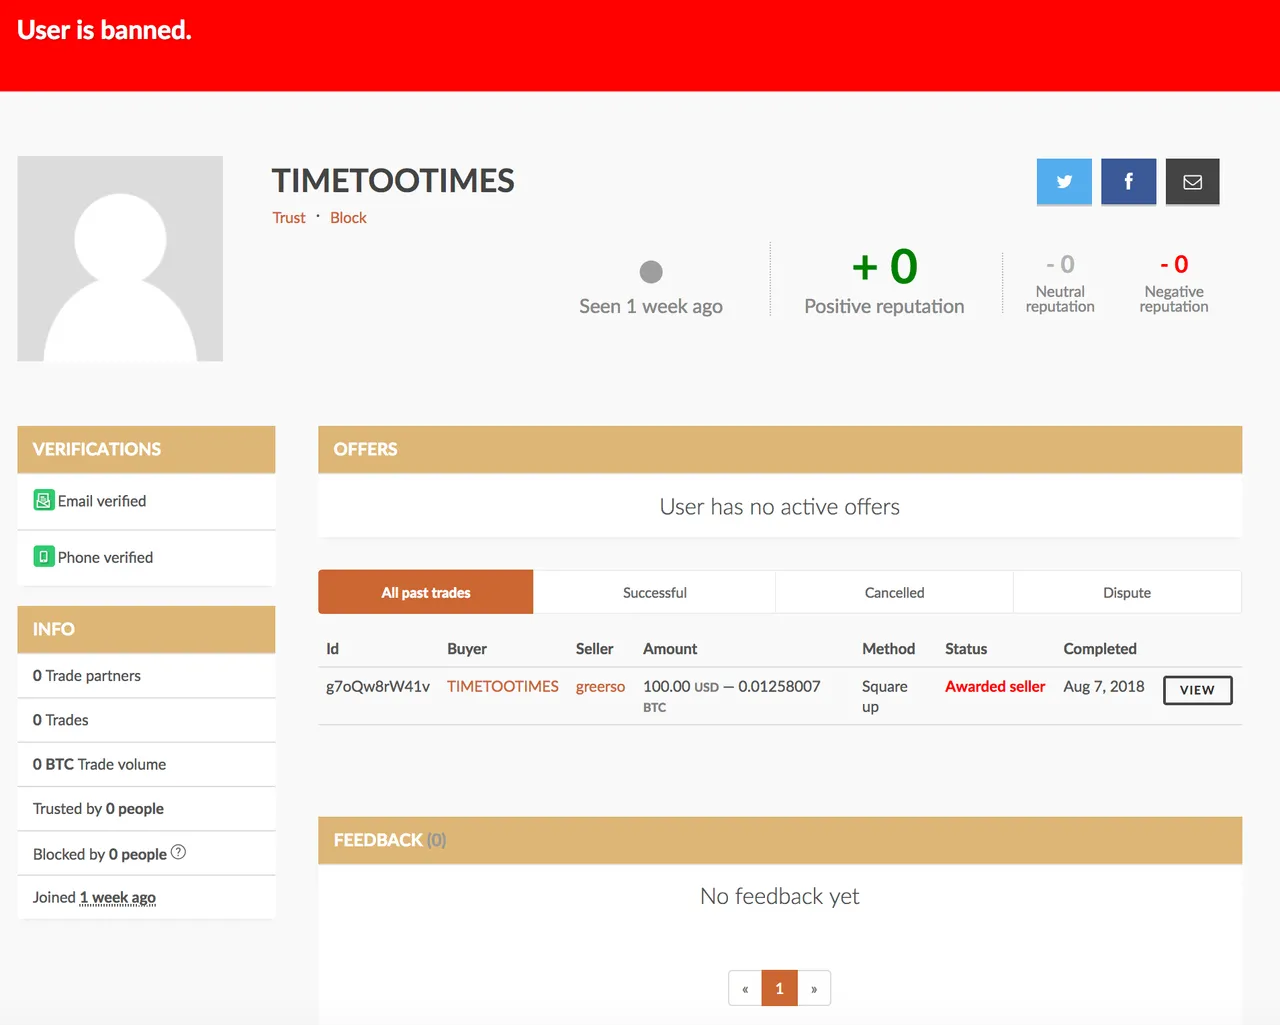The image size is (1280, 1025).
Task: Click the VERIFICATIONS panel header
Action: (x=146, y=449)
